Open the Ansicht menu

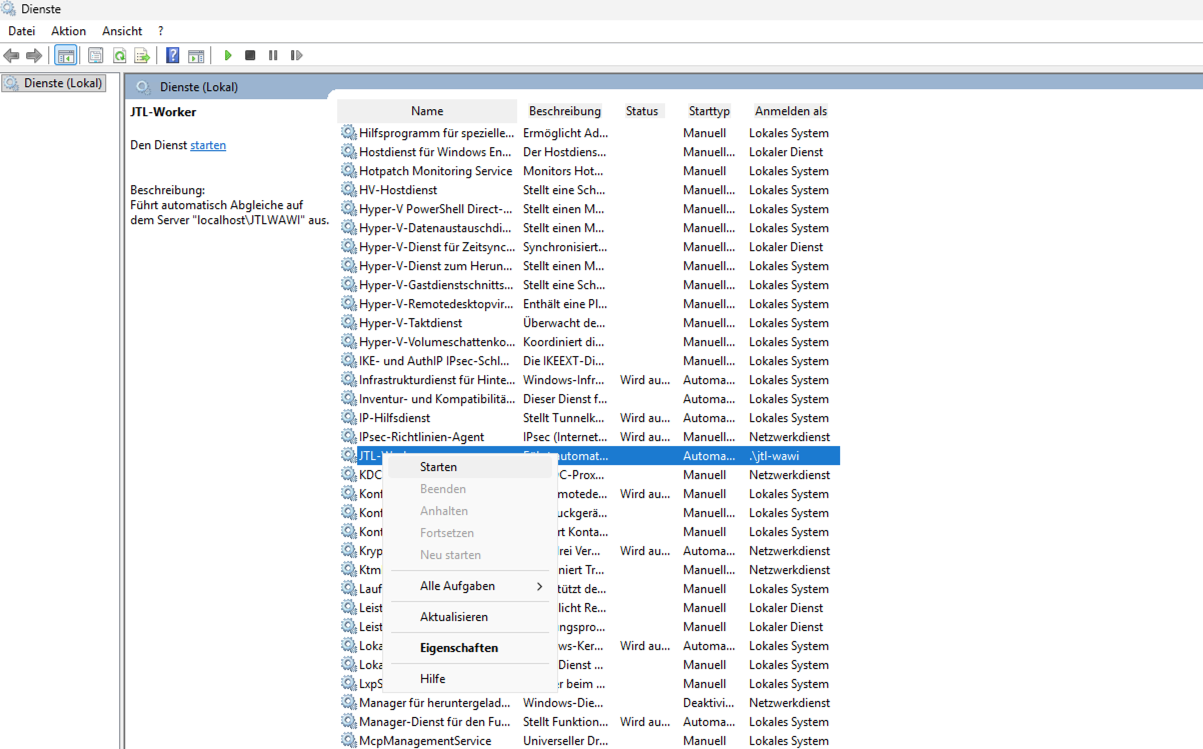[x=122, y=31]
